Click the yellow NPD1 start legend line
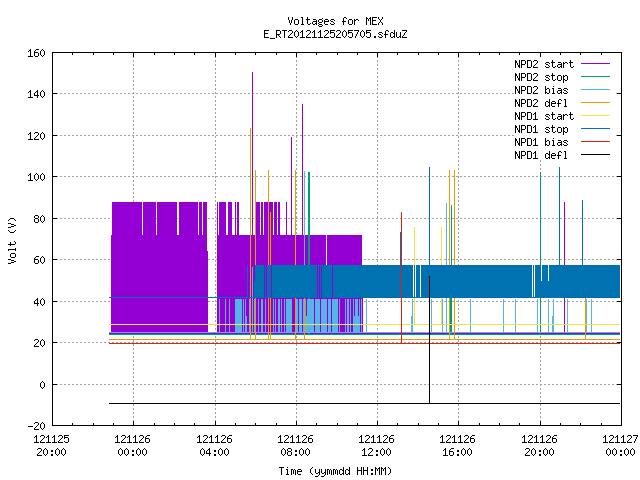This screenshot has width=640, height=480. pos(595,116)
